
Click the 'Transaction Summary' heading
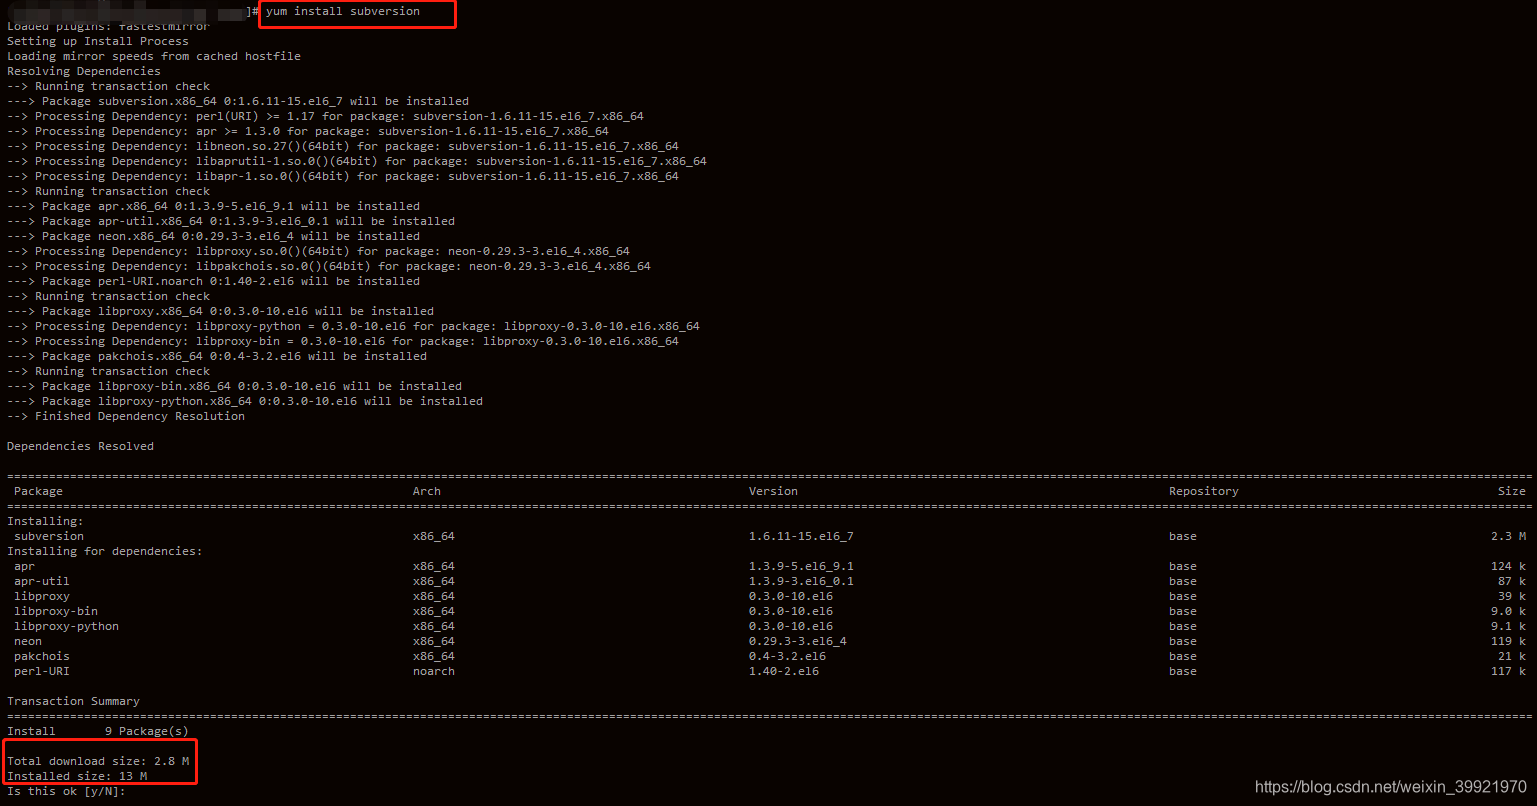click(73, 701)
